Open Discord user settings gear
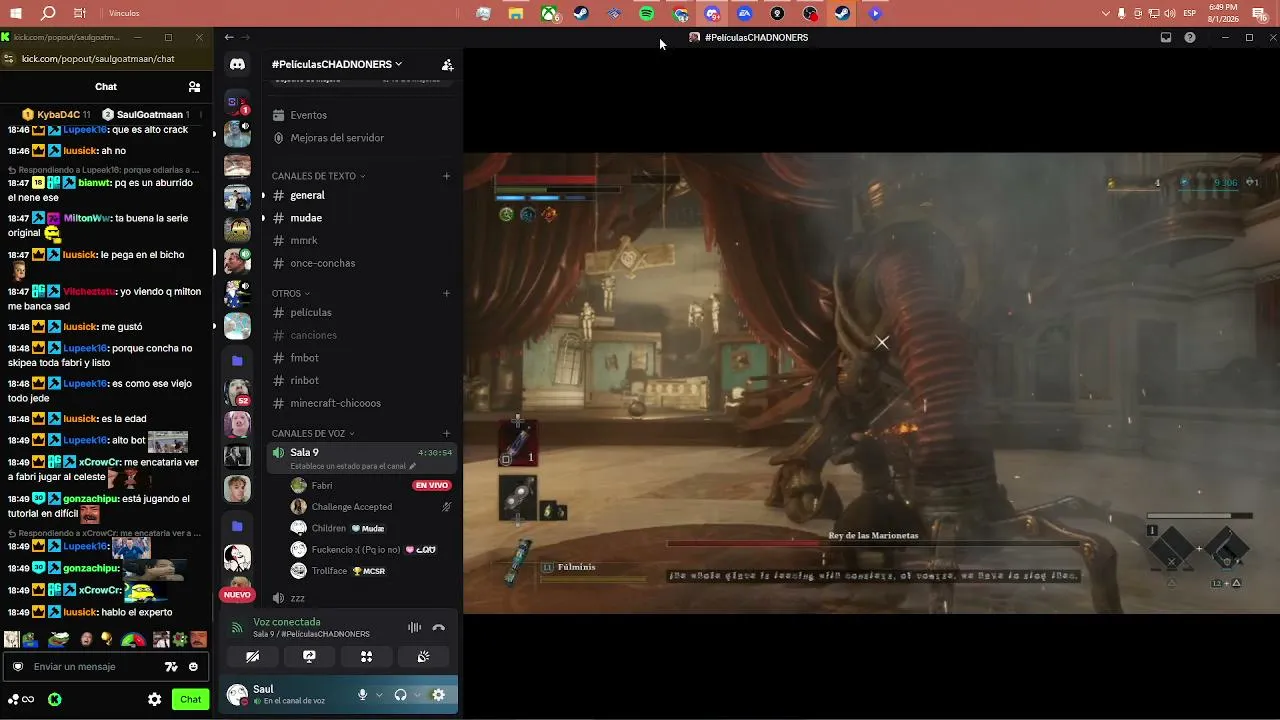This screenshot has width=1280, height=720. tap(438, 695)
